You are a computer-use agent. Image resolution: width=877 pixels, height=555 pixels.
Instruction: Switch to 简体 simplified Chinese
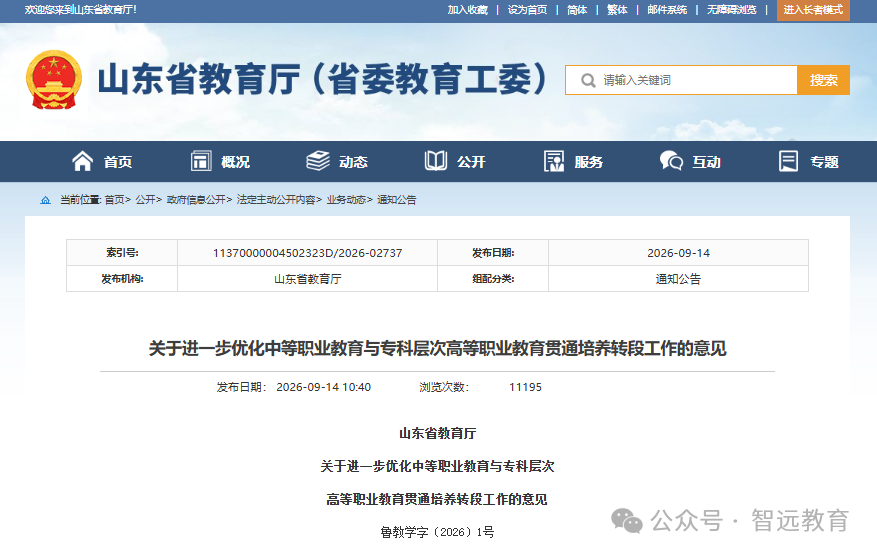(577, 10)
